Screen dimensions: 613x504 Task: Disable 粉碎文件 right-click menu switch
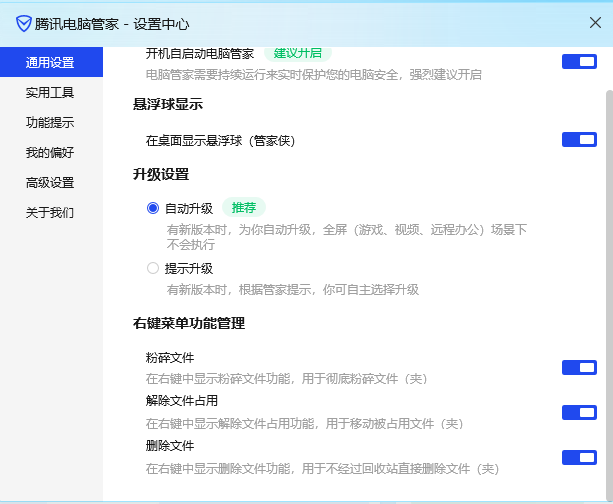(x=579, y=368)
